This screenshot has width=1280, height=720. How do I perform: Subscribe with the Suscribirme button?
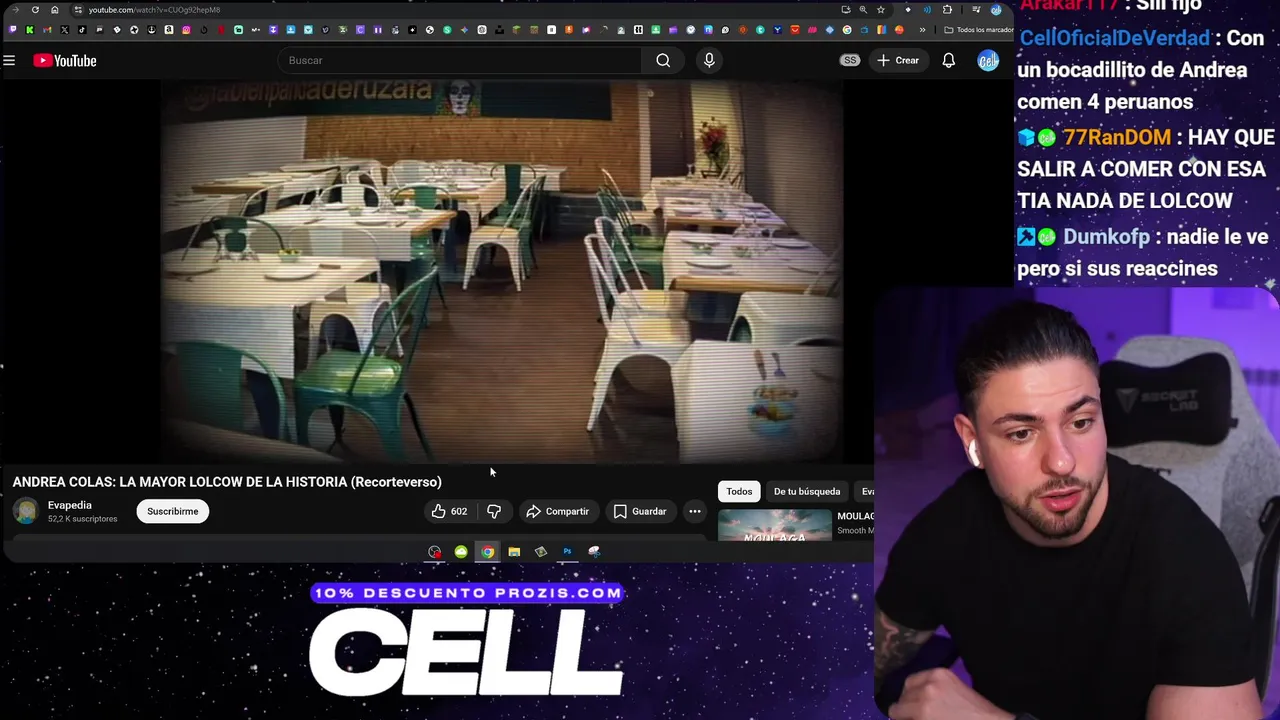pyautogui.click(x=173, y=511)
